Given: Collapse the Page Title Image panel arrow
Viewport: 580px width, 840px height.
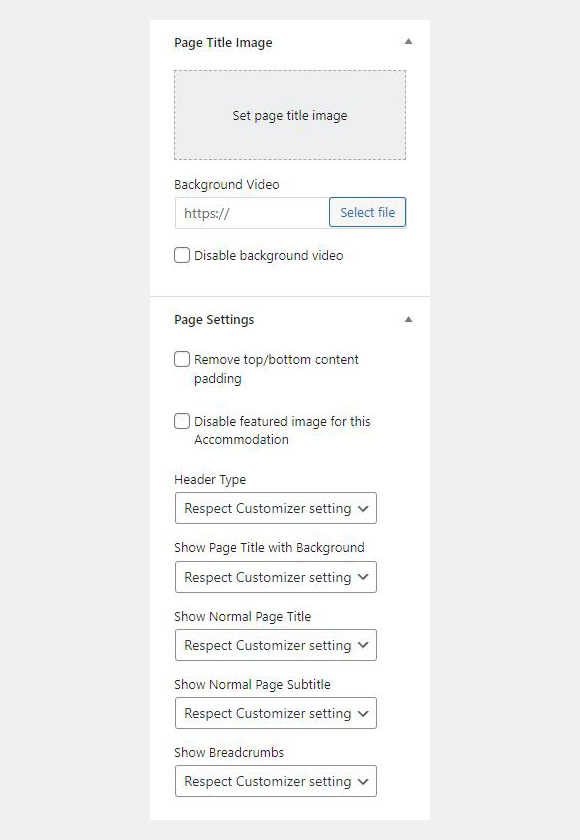Looking at the screenshot, I should (x=408, y=41).
